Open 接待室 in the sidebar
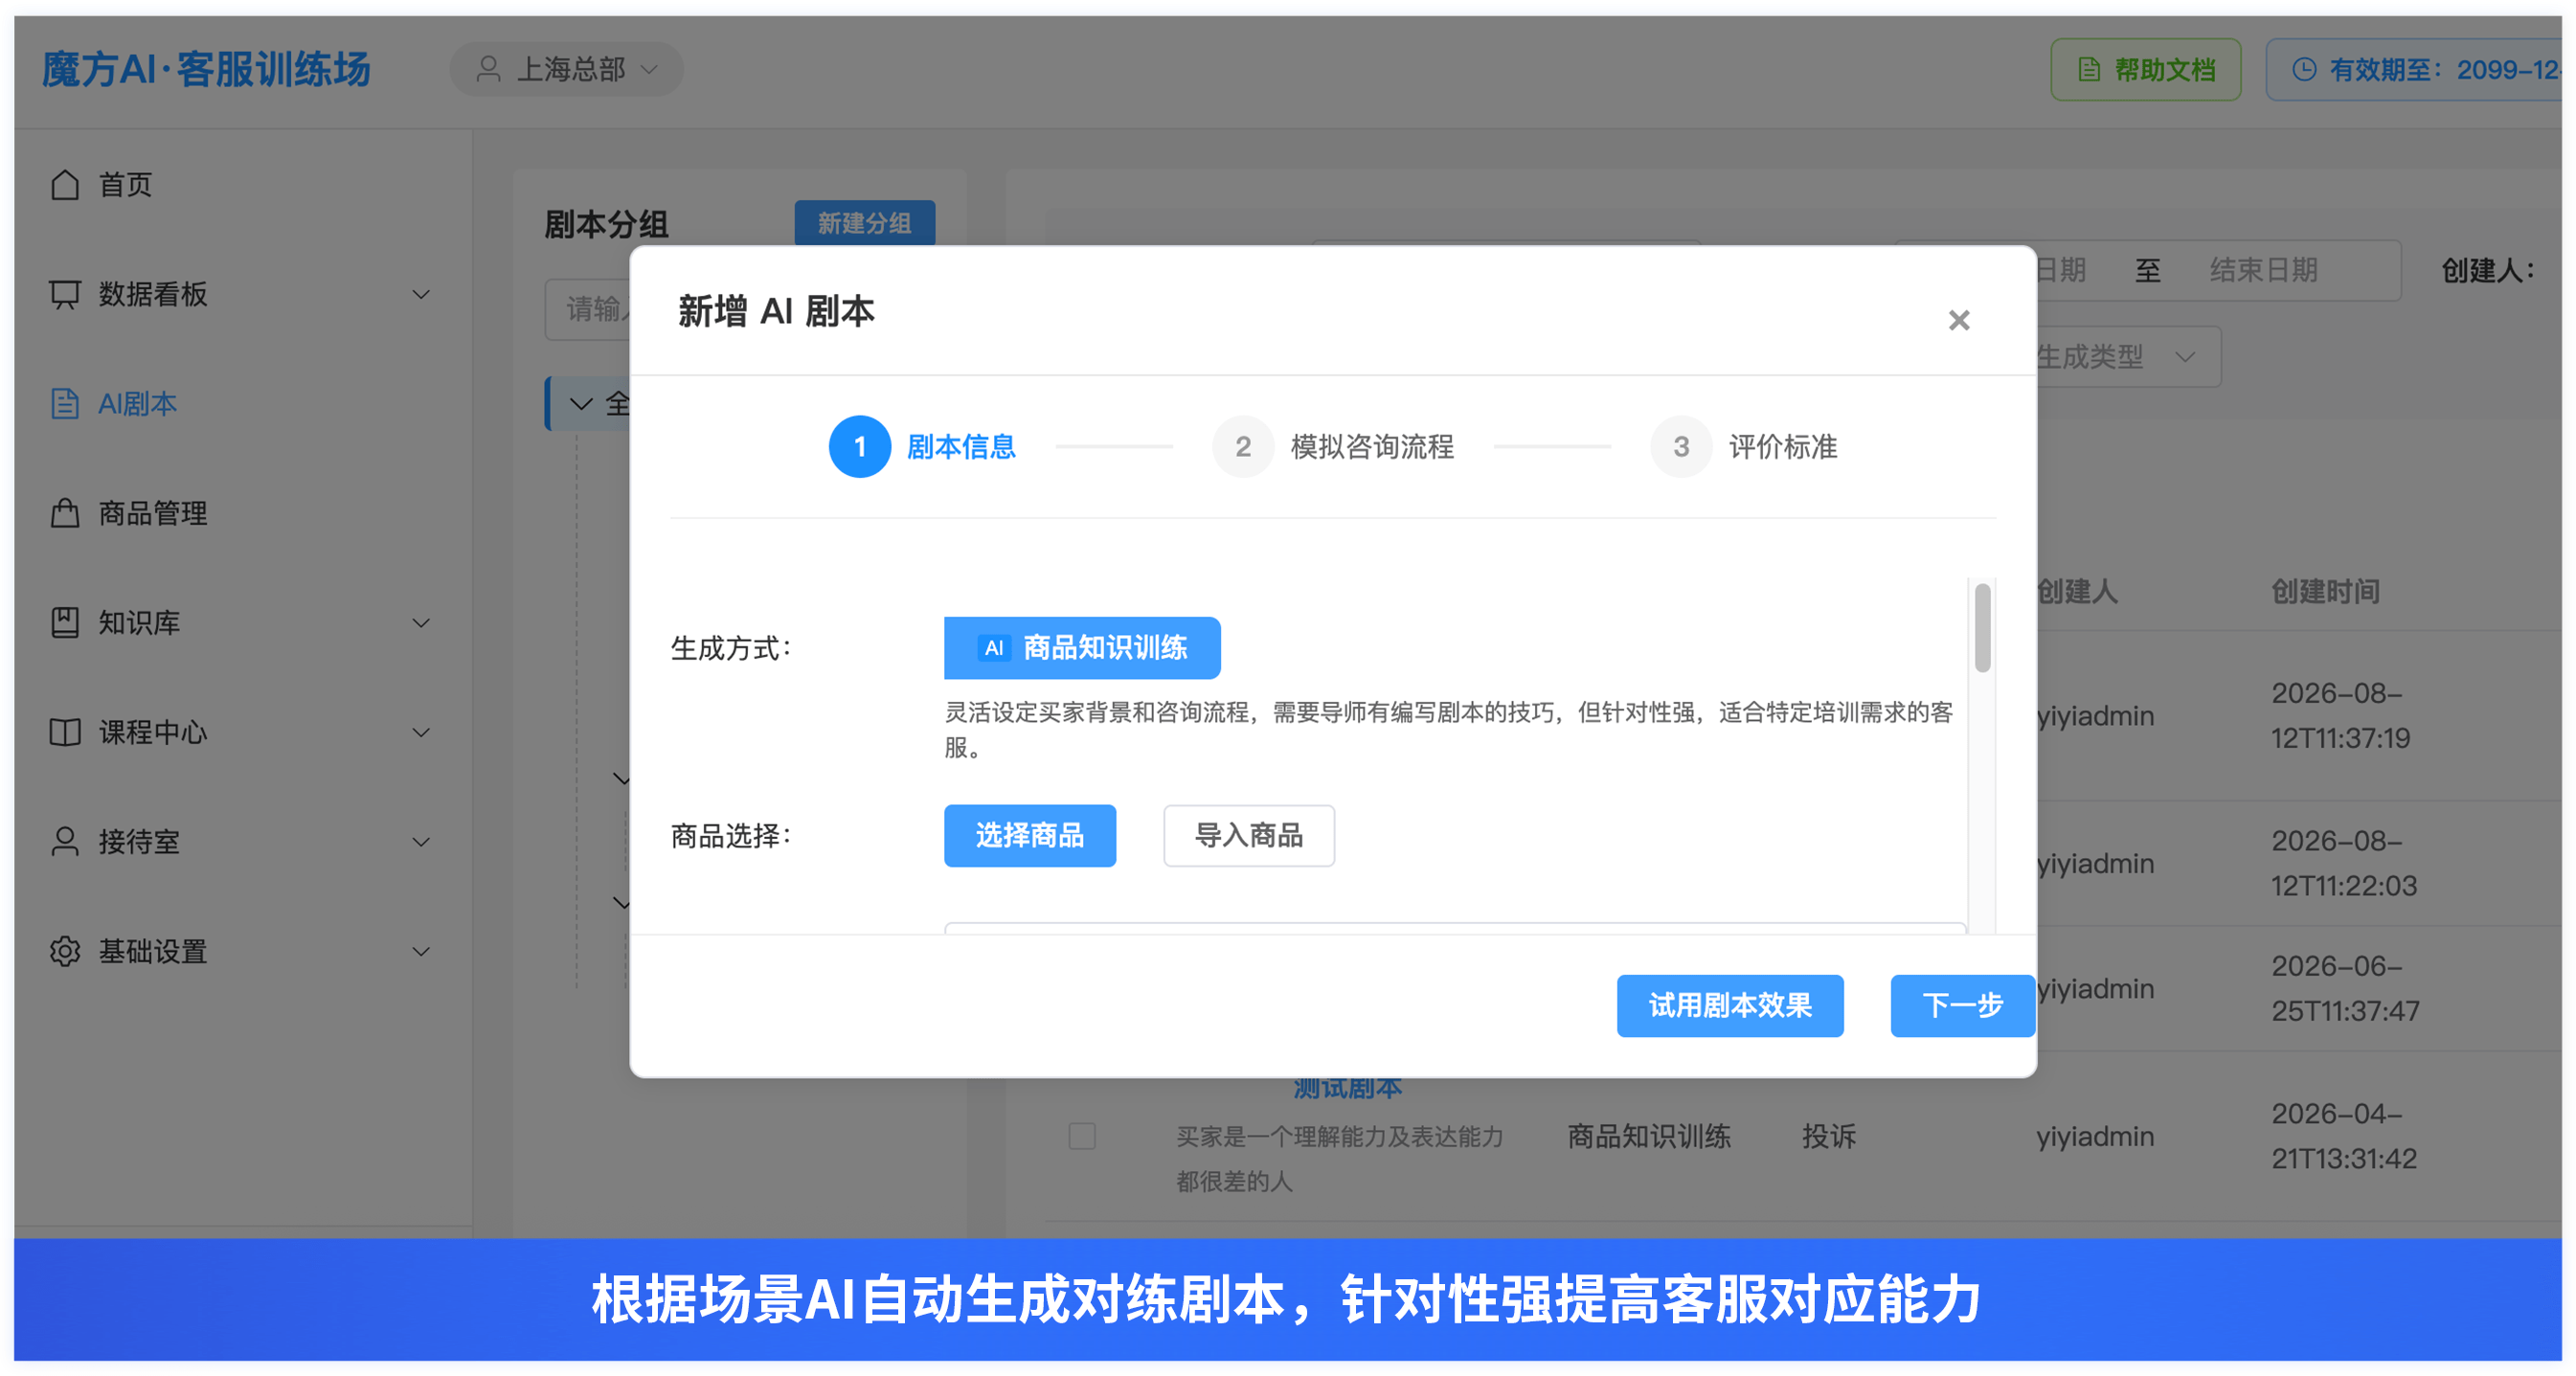The image size is (2576, 1376). click(x=242, y=842)
